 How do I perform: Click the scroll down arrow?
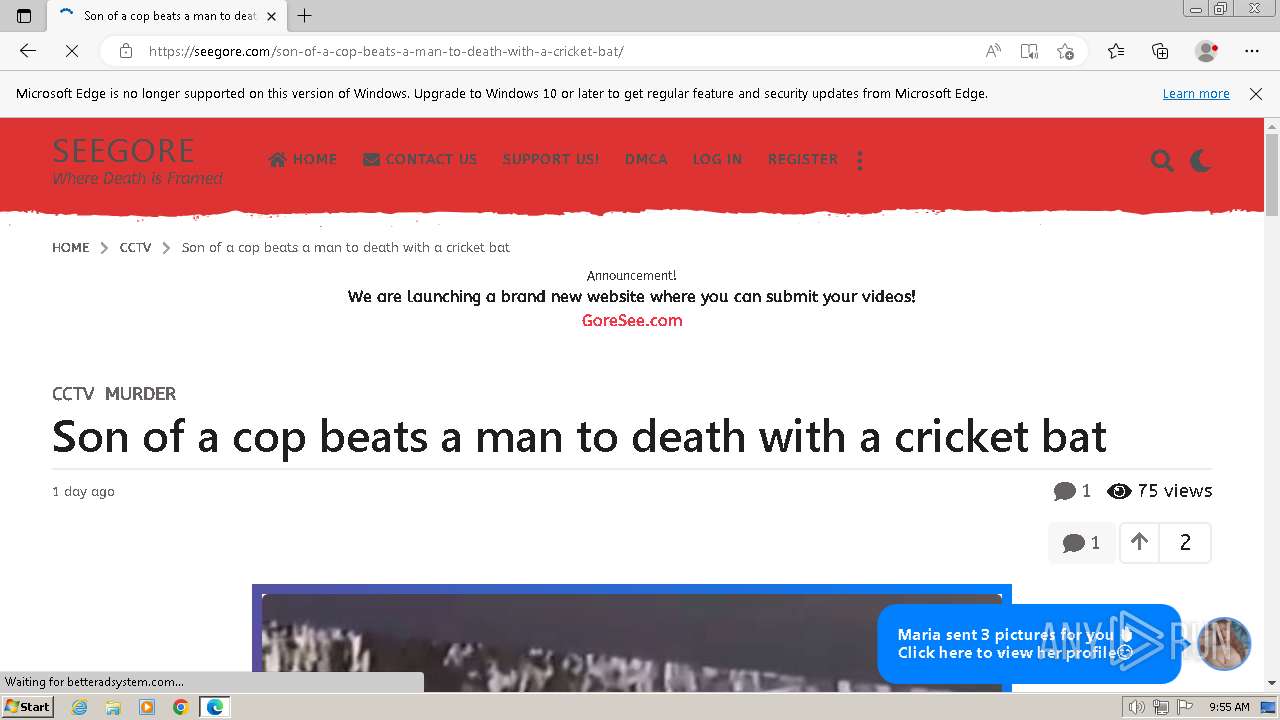[1272, 683]
